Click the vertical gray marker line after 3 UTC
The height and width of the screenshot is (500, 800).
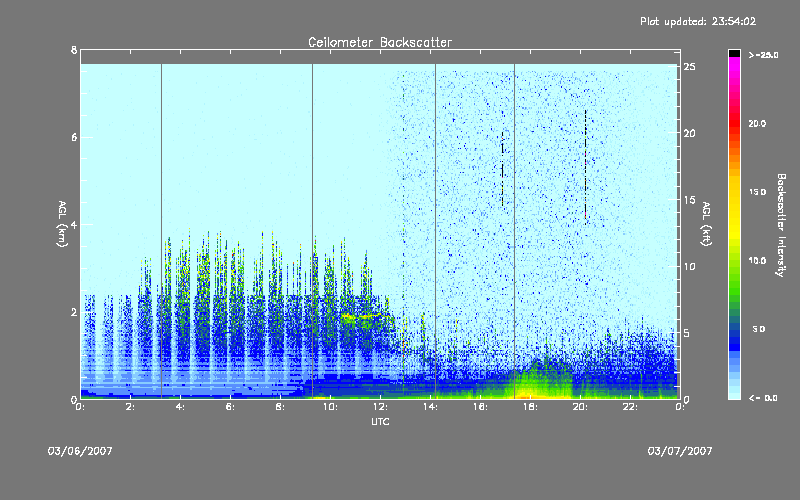(162, 231)
